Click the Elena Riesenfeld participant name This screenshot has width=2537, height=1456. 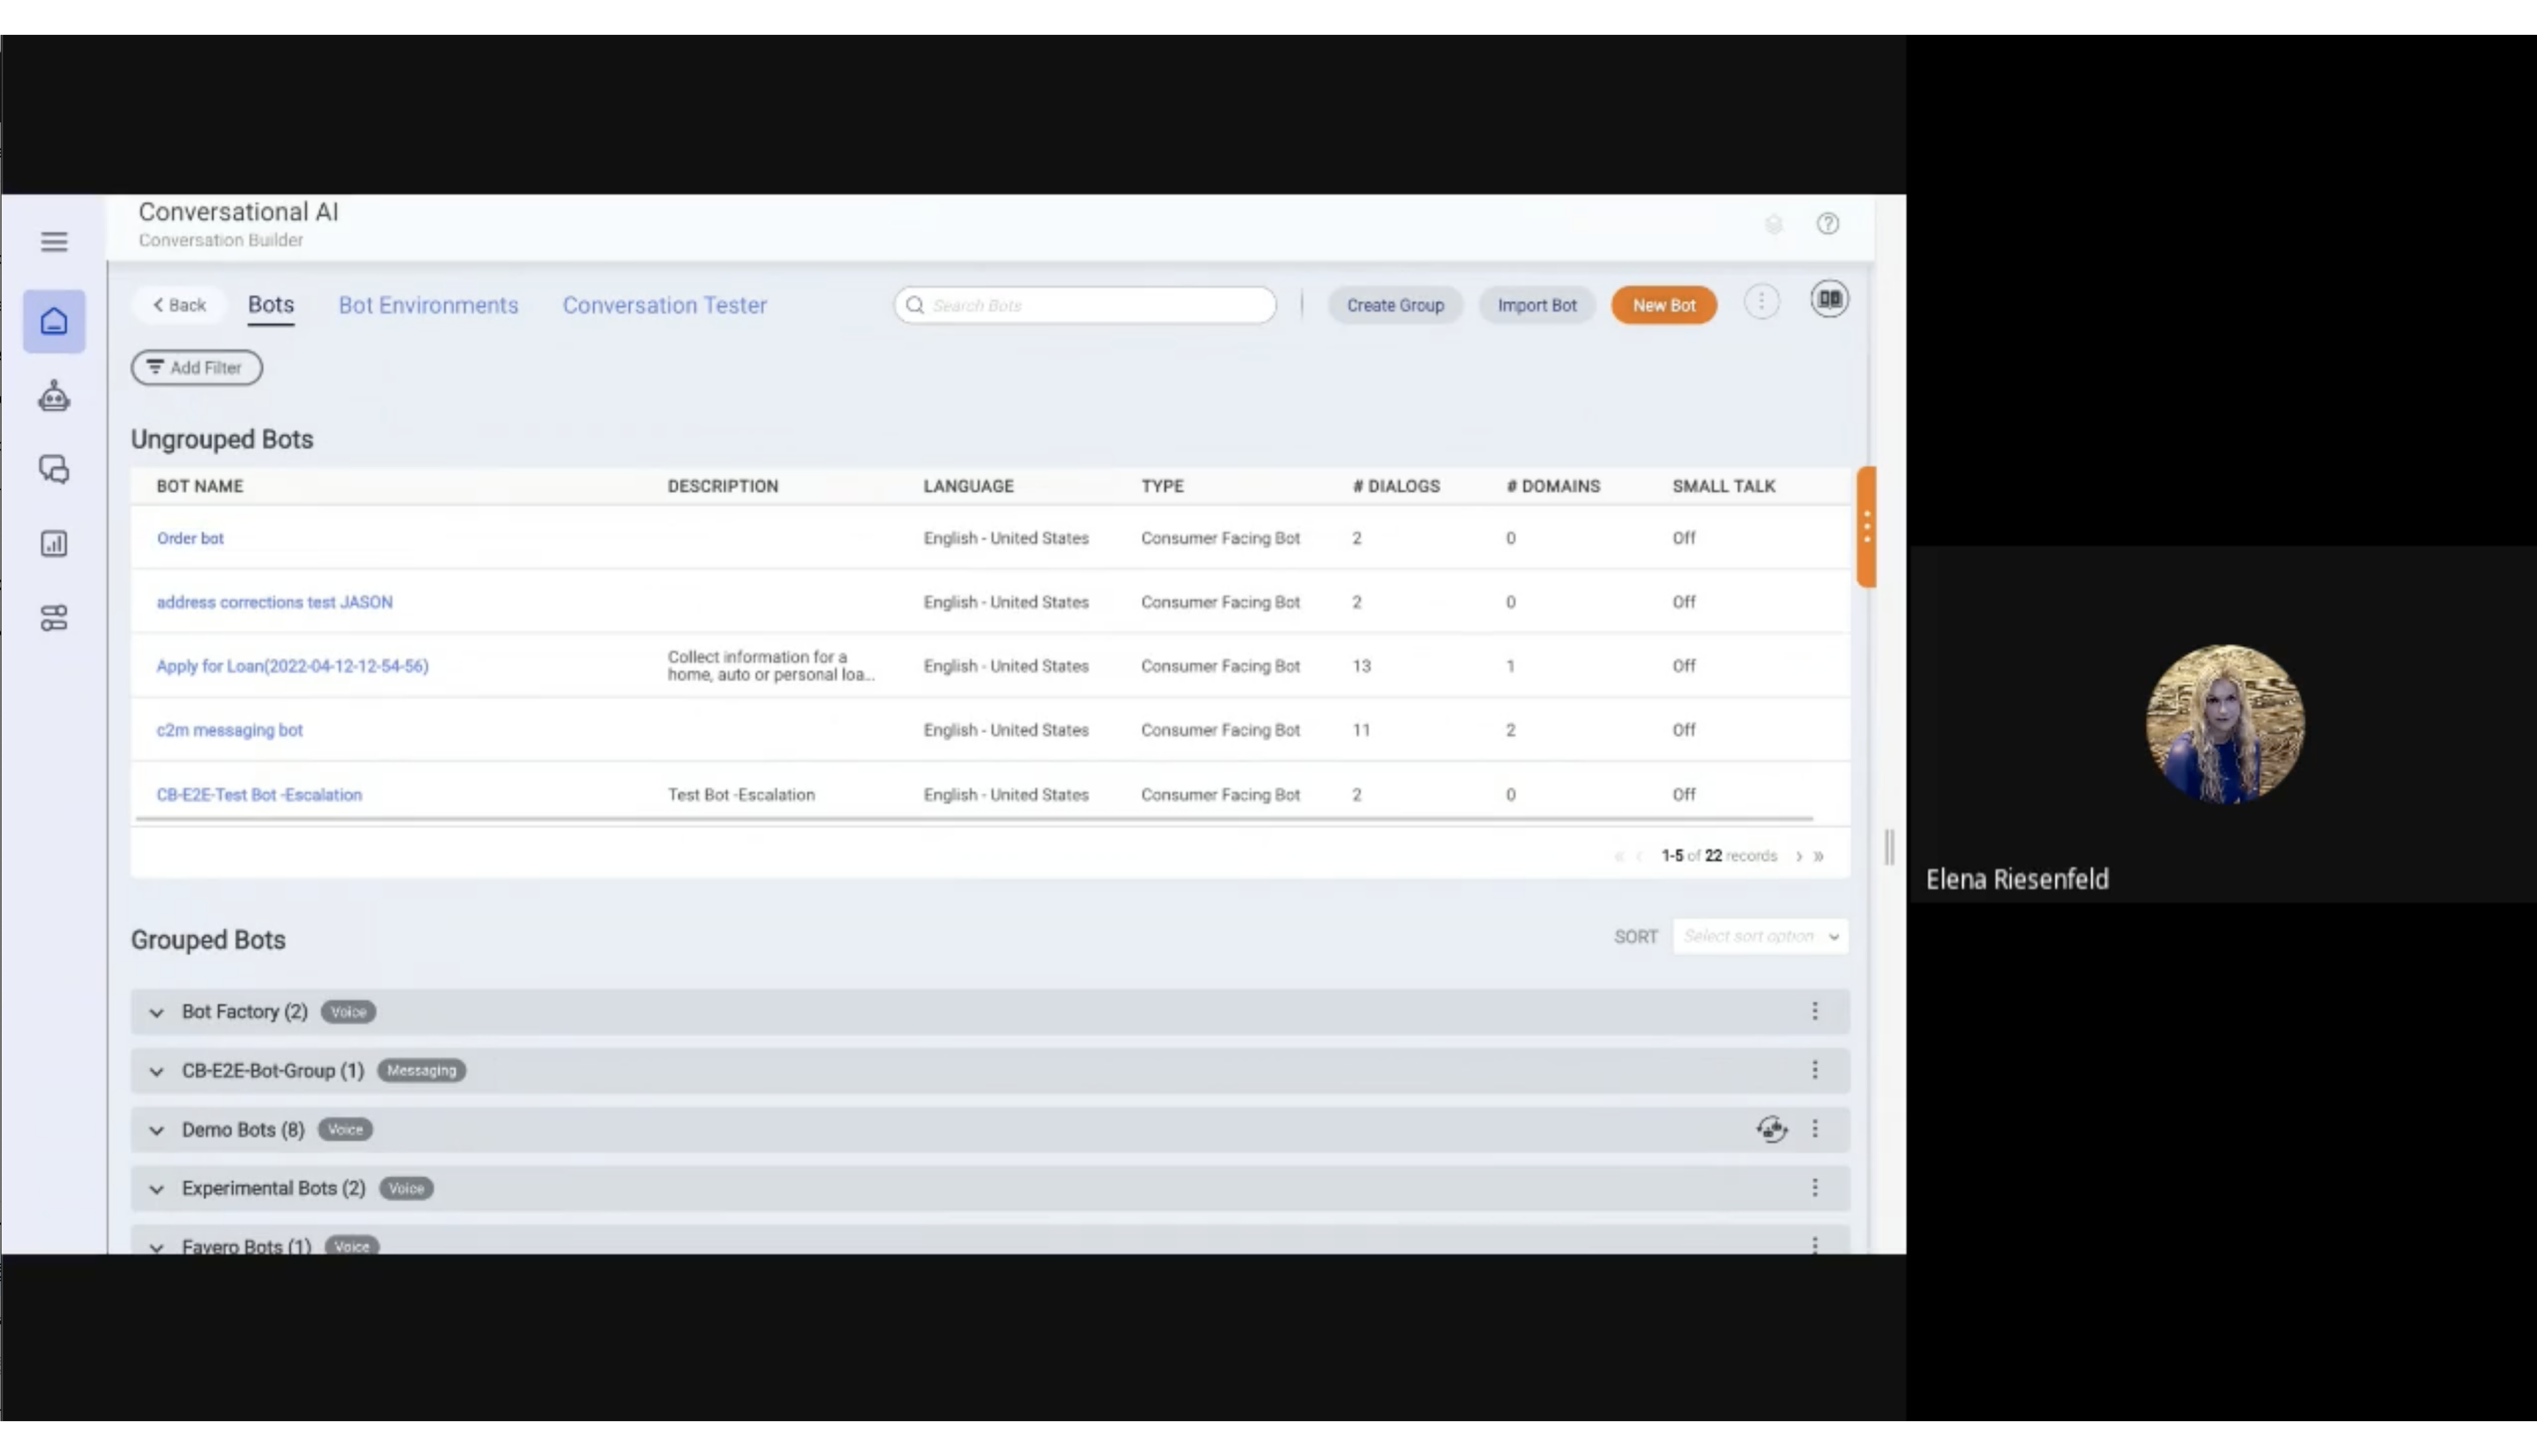click(2017, 879)
